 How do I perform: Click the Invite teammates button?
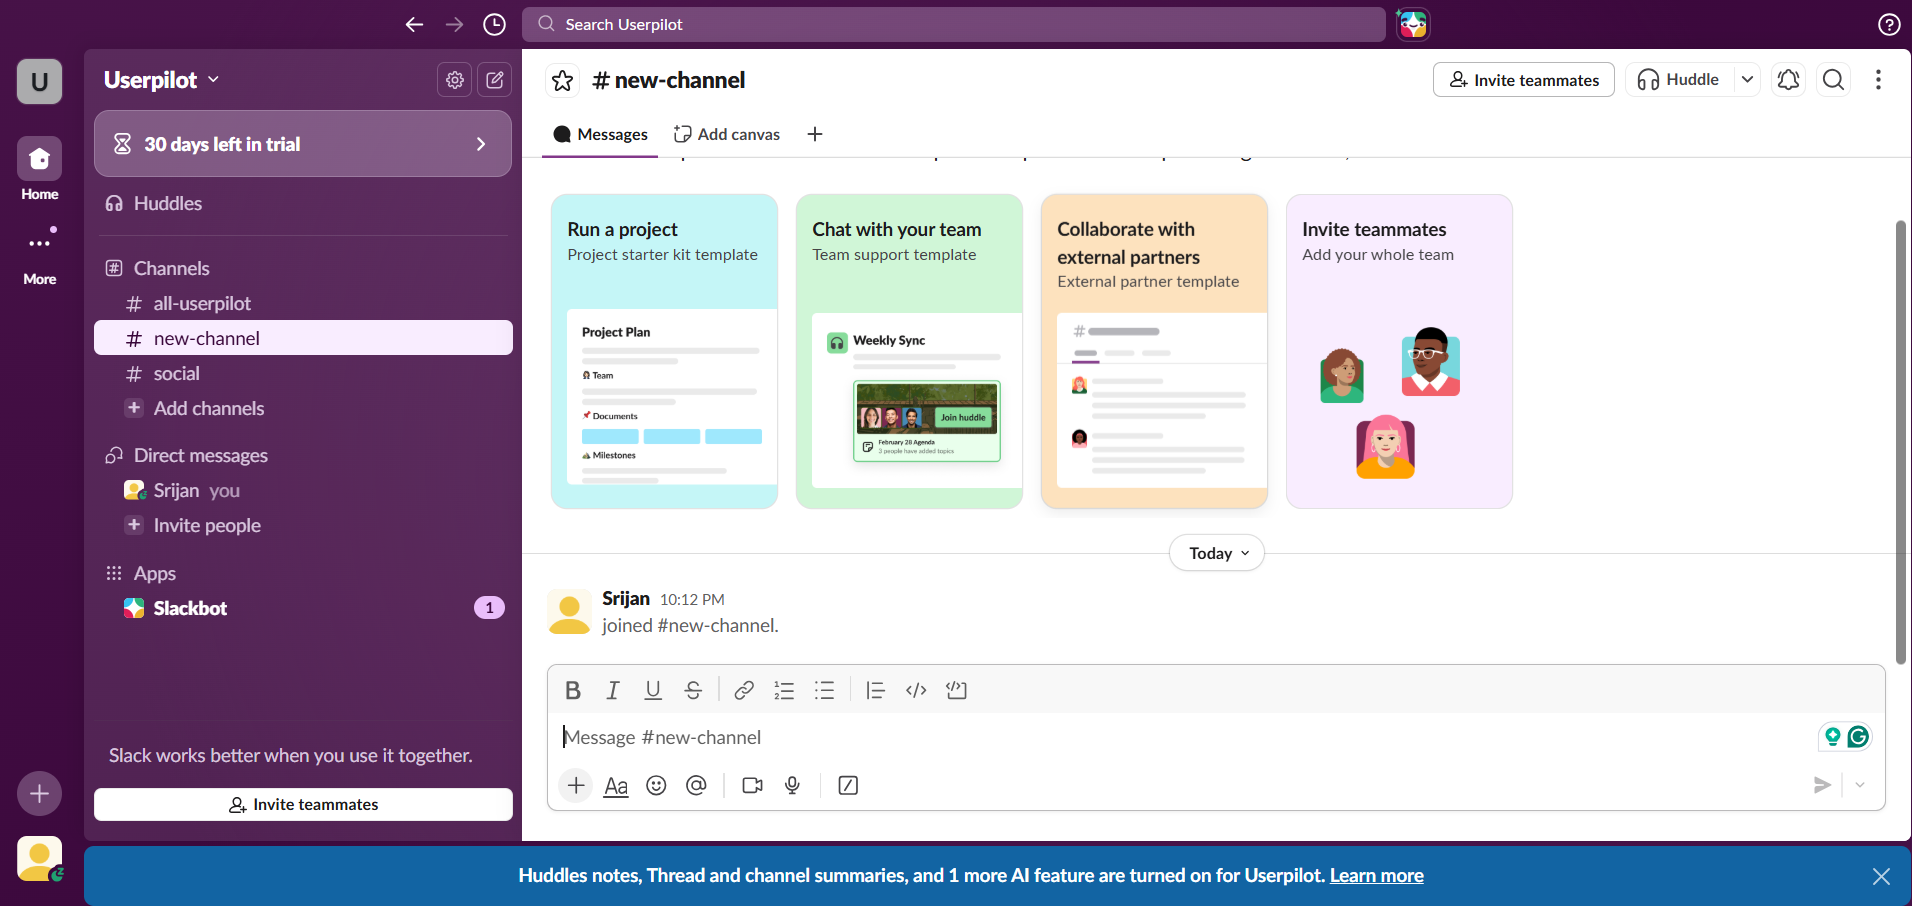(x=1522, y=79)
